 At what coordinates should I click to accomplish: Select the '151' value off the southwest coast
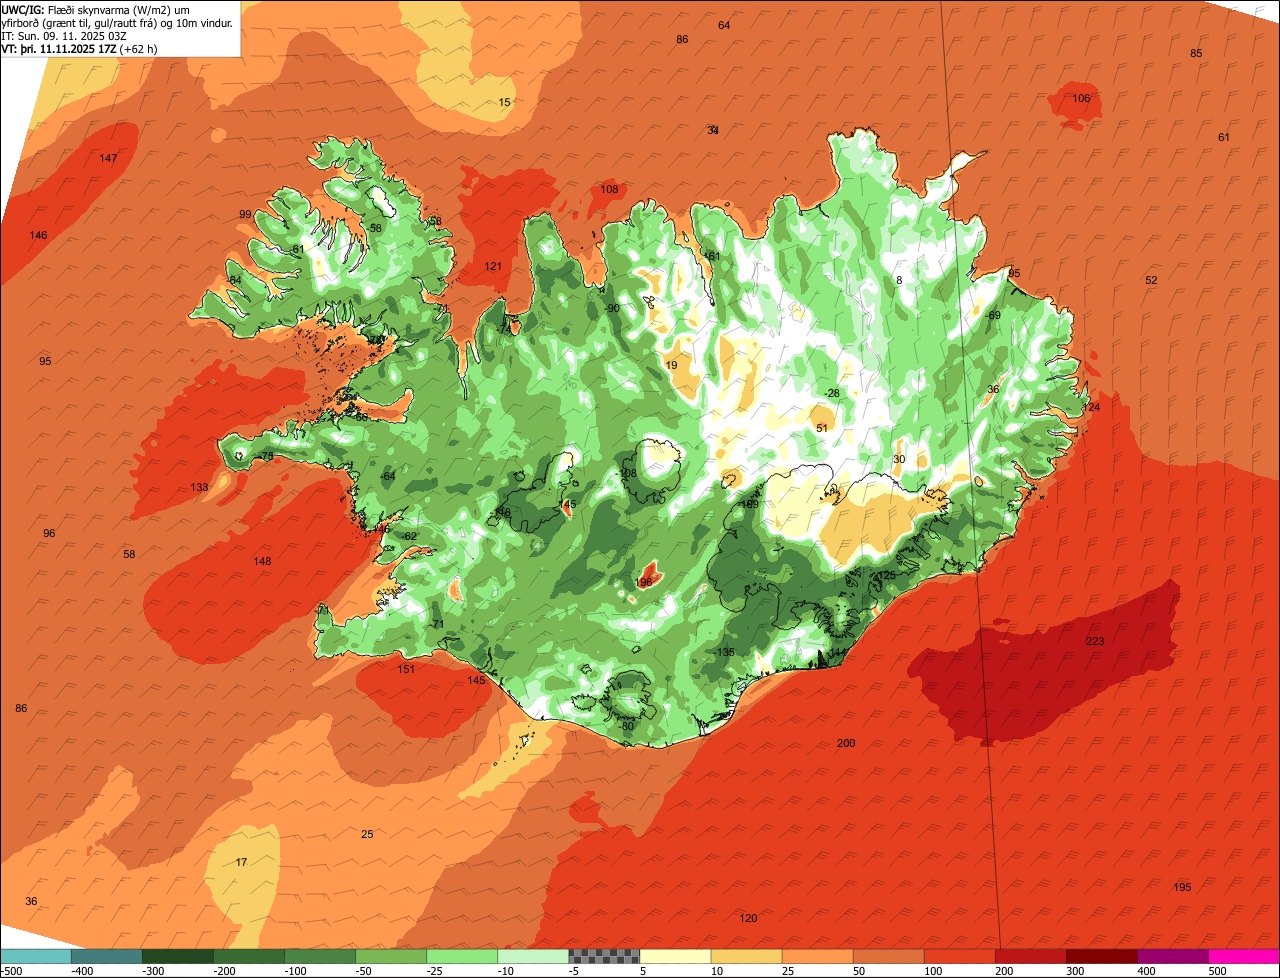pyautogui.click(x=406, y=669)
